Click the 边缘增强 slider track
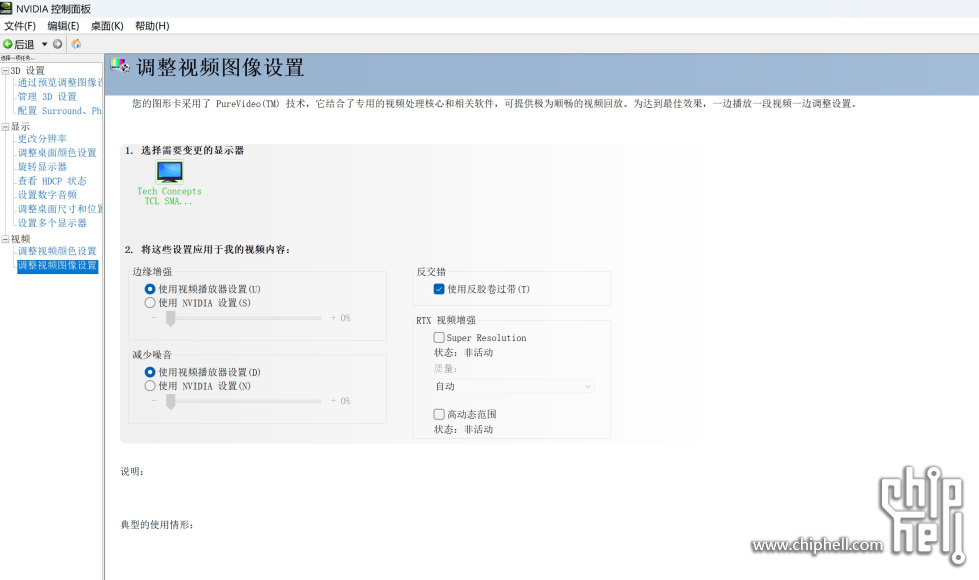This screenshot has height=580, width=979. (244, 318)
